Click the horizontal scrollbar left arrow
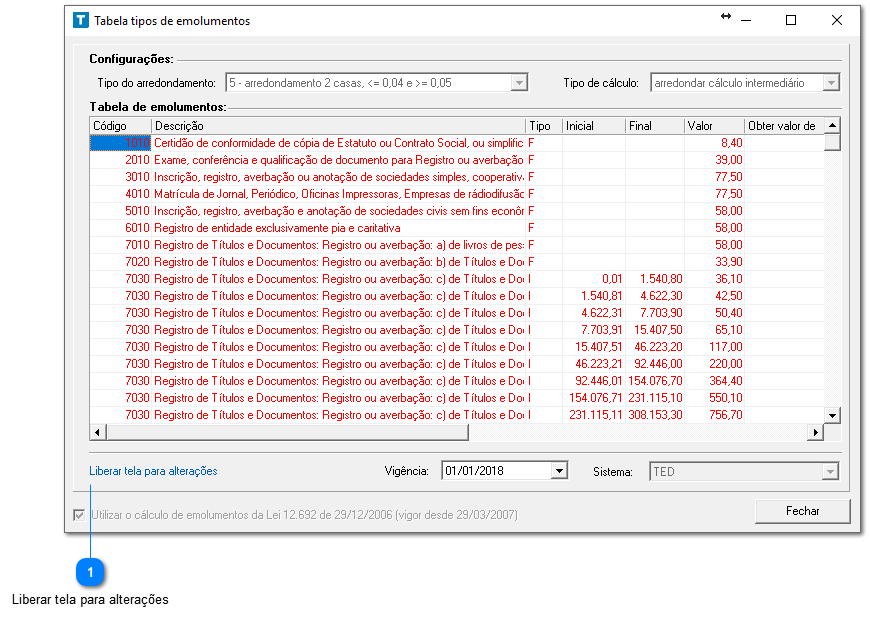Screen dimensions: 870x623 (x=98, y=432)
